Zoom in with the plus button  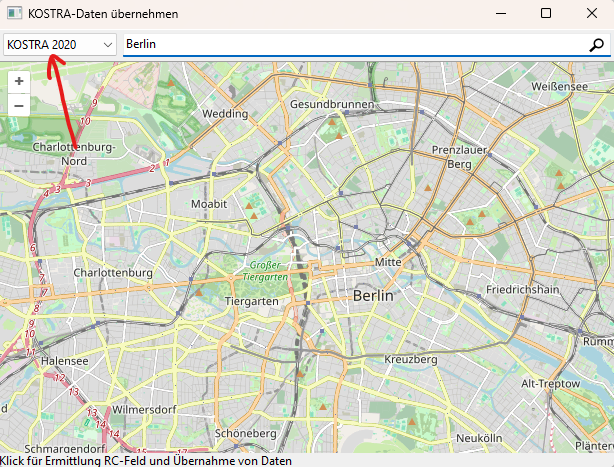point(19,81)
